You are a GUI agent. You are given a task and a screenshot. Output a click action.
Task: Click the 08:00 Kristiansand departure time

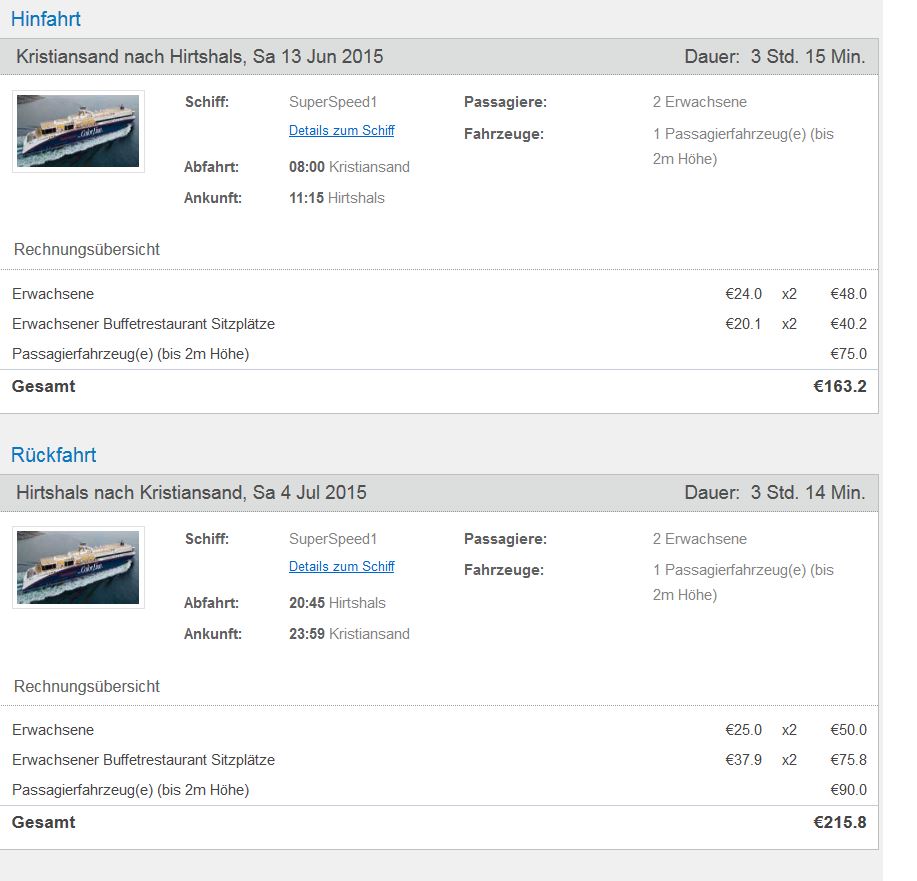(x=349, y=167)
